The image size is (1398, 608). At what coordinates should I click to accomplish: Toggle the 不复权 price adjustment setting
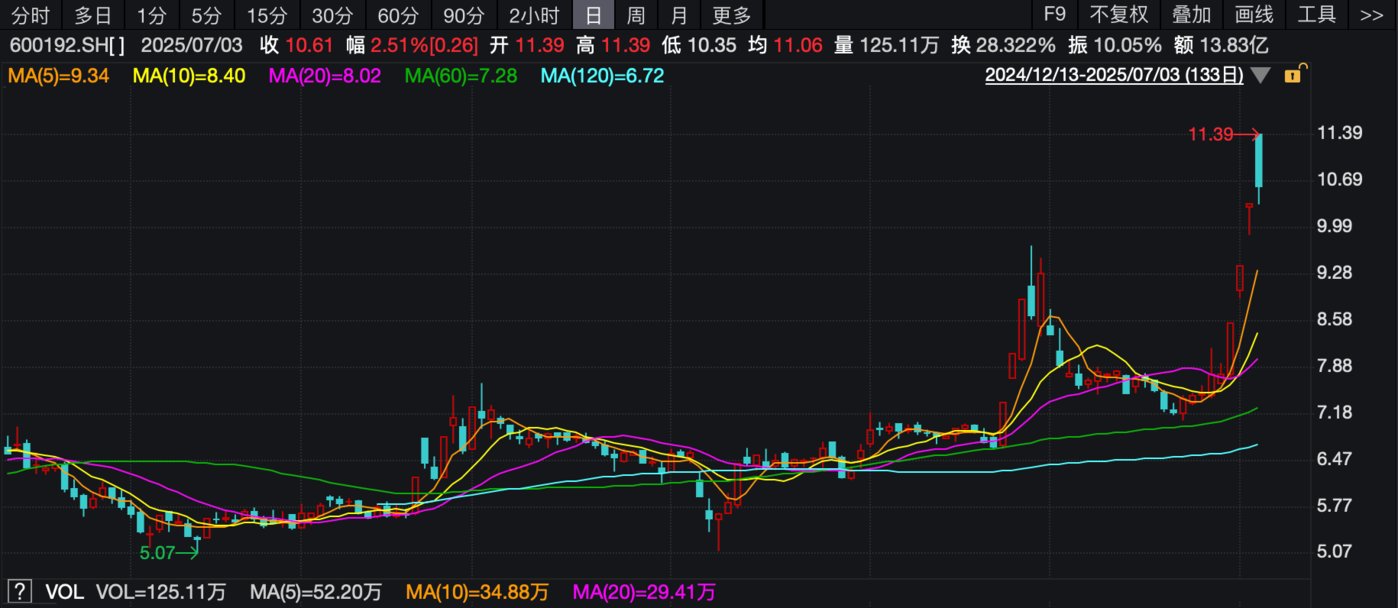point(1119,15)
